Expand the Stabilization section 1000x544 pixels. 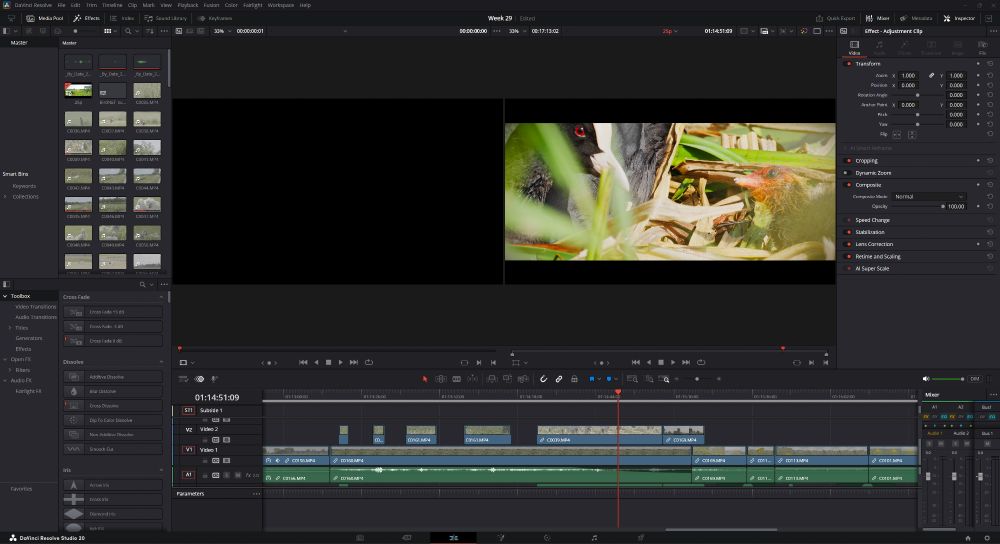870,232
